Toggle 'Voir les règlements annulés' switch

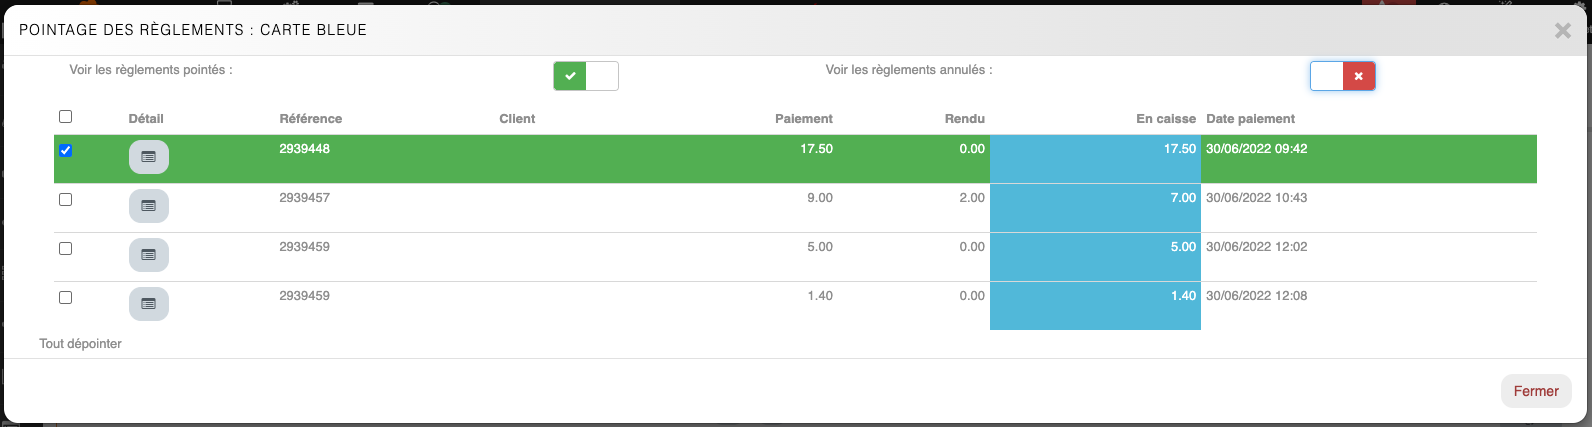[1342, 76]
